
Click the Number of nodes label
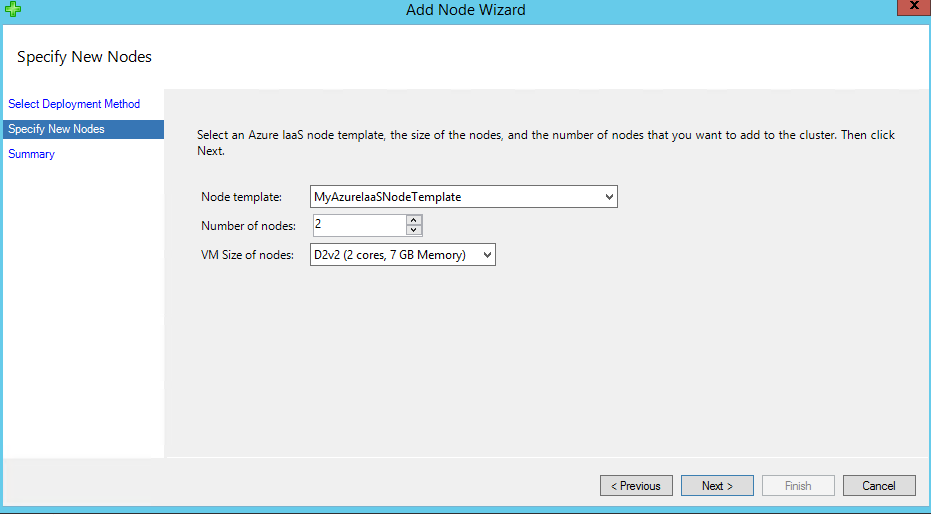click(x=248, y=226)
